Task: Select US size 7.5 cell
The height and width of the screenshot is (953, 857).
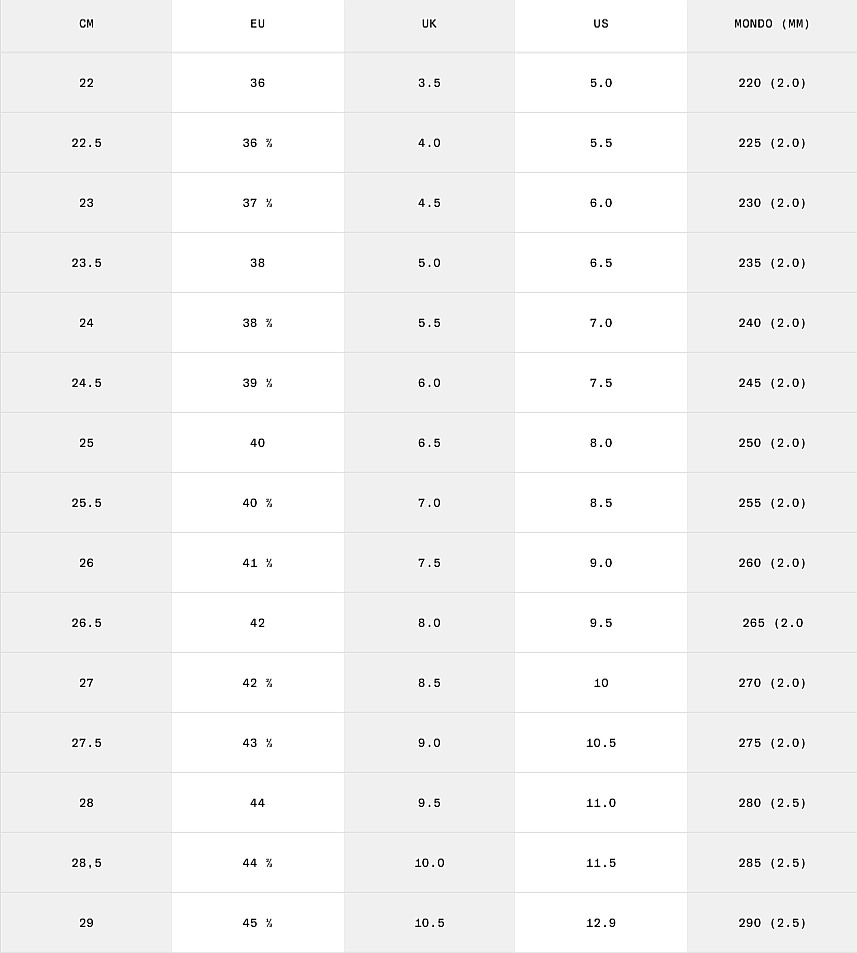Action: (x=601, y=383)
